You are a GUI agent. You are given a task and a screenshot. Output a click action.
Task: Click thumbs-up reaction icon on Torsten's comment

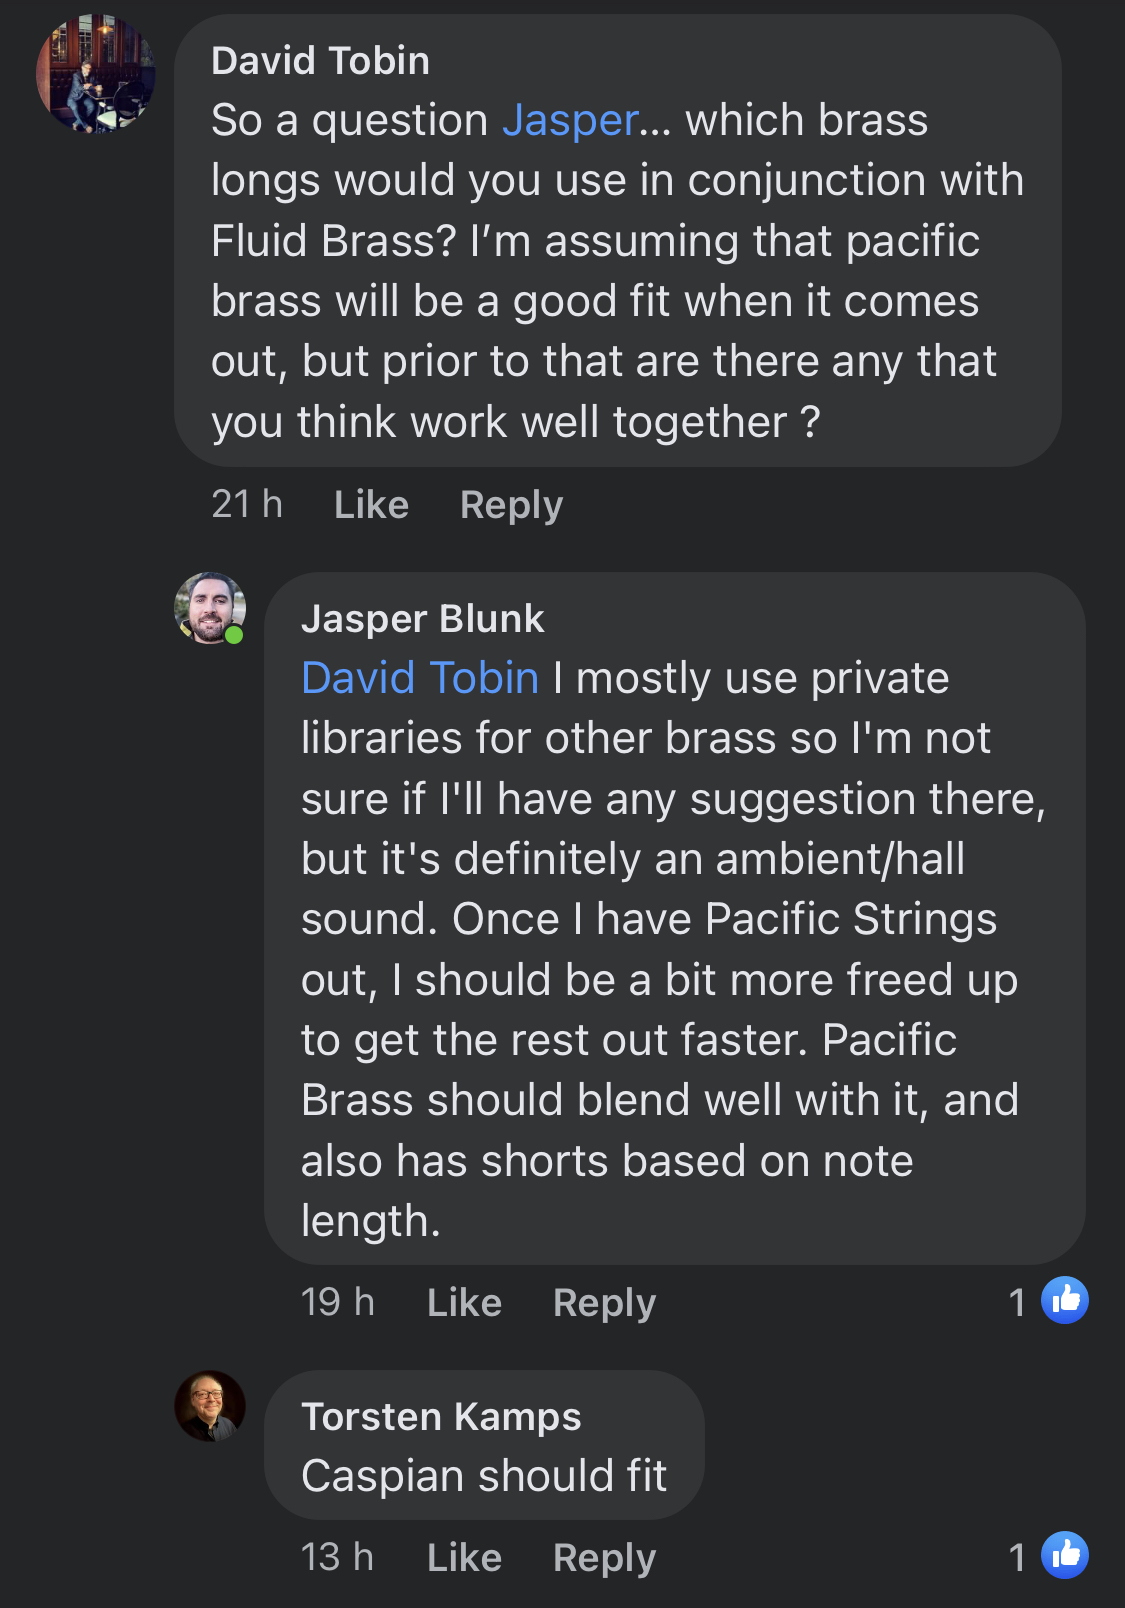coord(1065,1555)
